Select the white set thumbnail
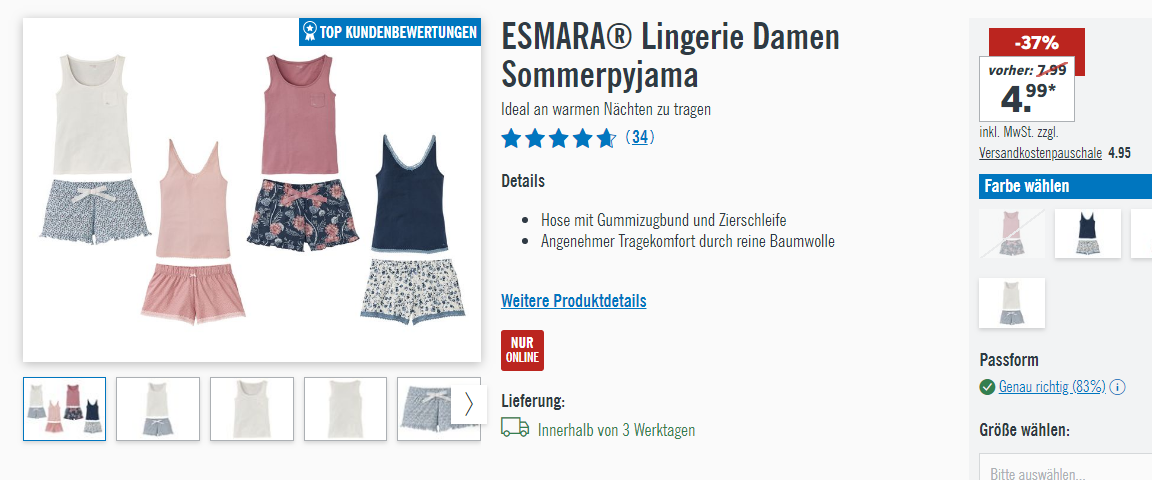 click(158, 409)
